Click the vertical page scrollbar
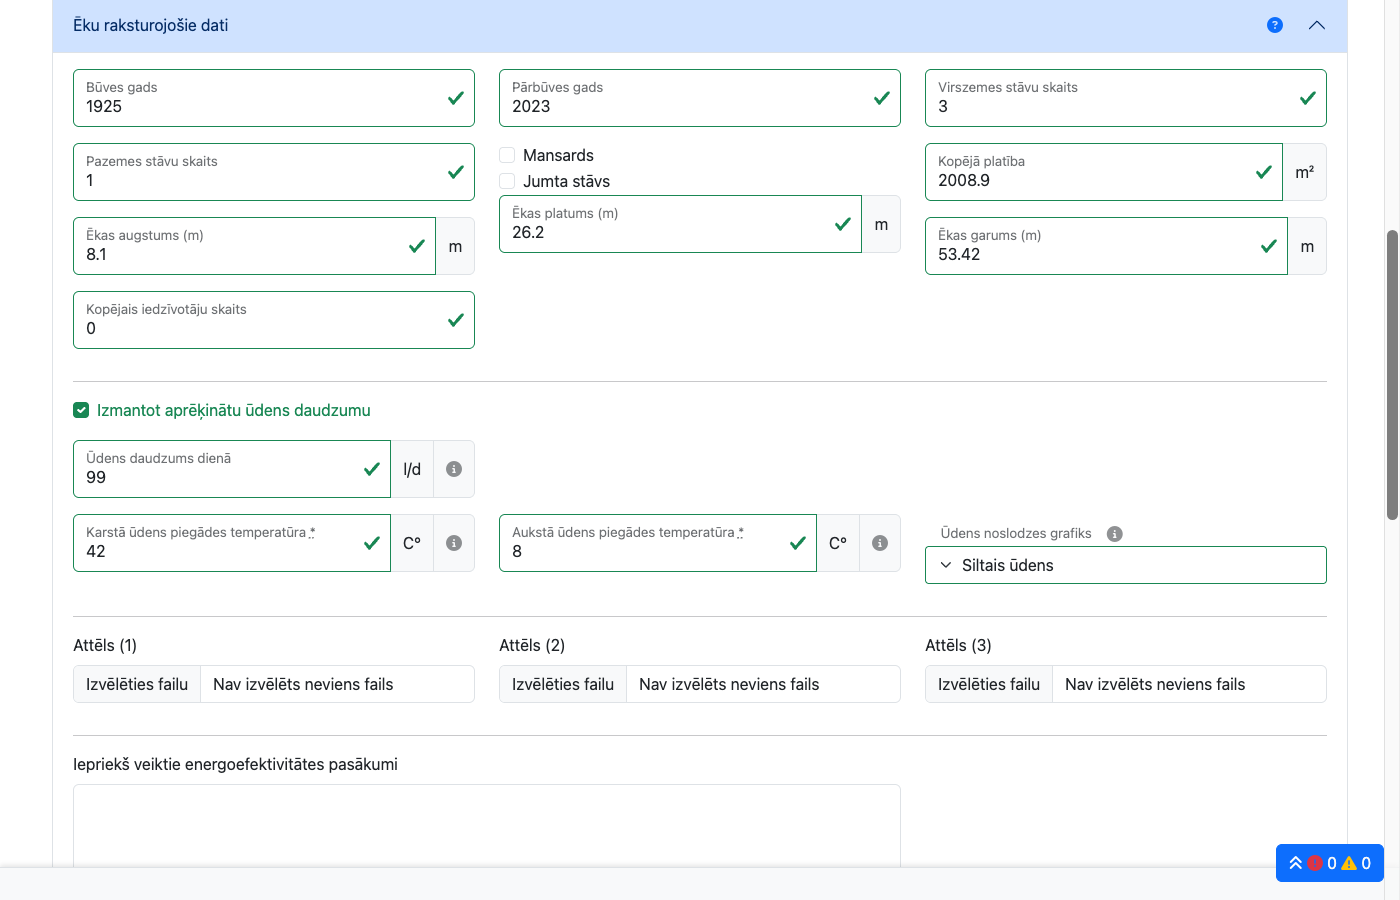Image resolution: width=1400 pixels, height=900 pixels. pyautogui.click(x=1392, y=375)
